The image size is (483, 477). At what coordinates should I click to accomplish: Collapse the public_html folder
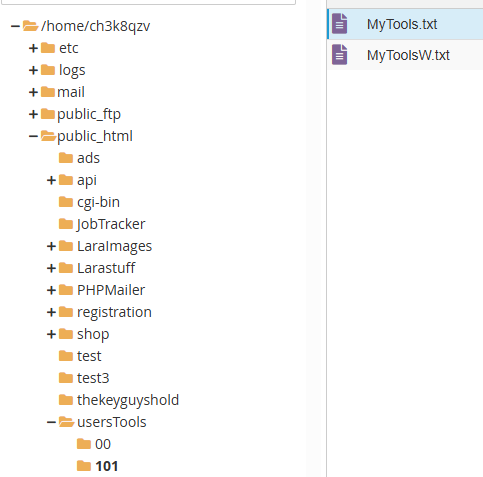pos(33,136)
